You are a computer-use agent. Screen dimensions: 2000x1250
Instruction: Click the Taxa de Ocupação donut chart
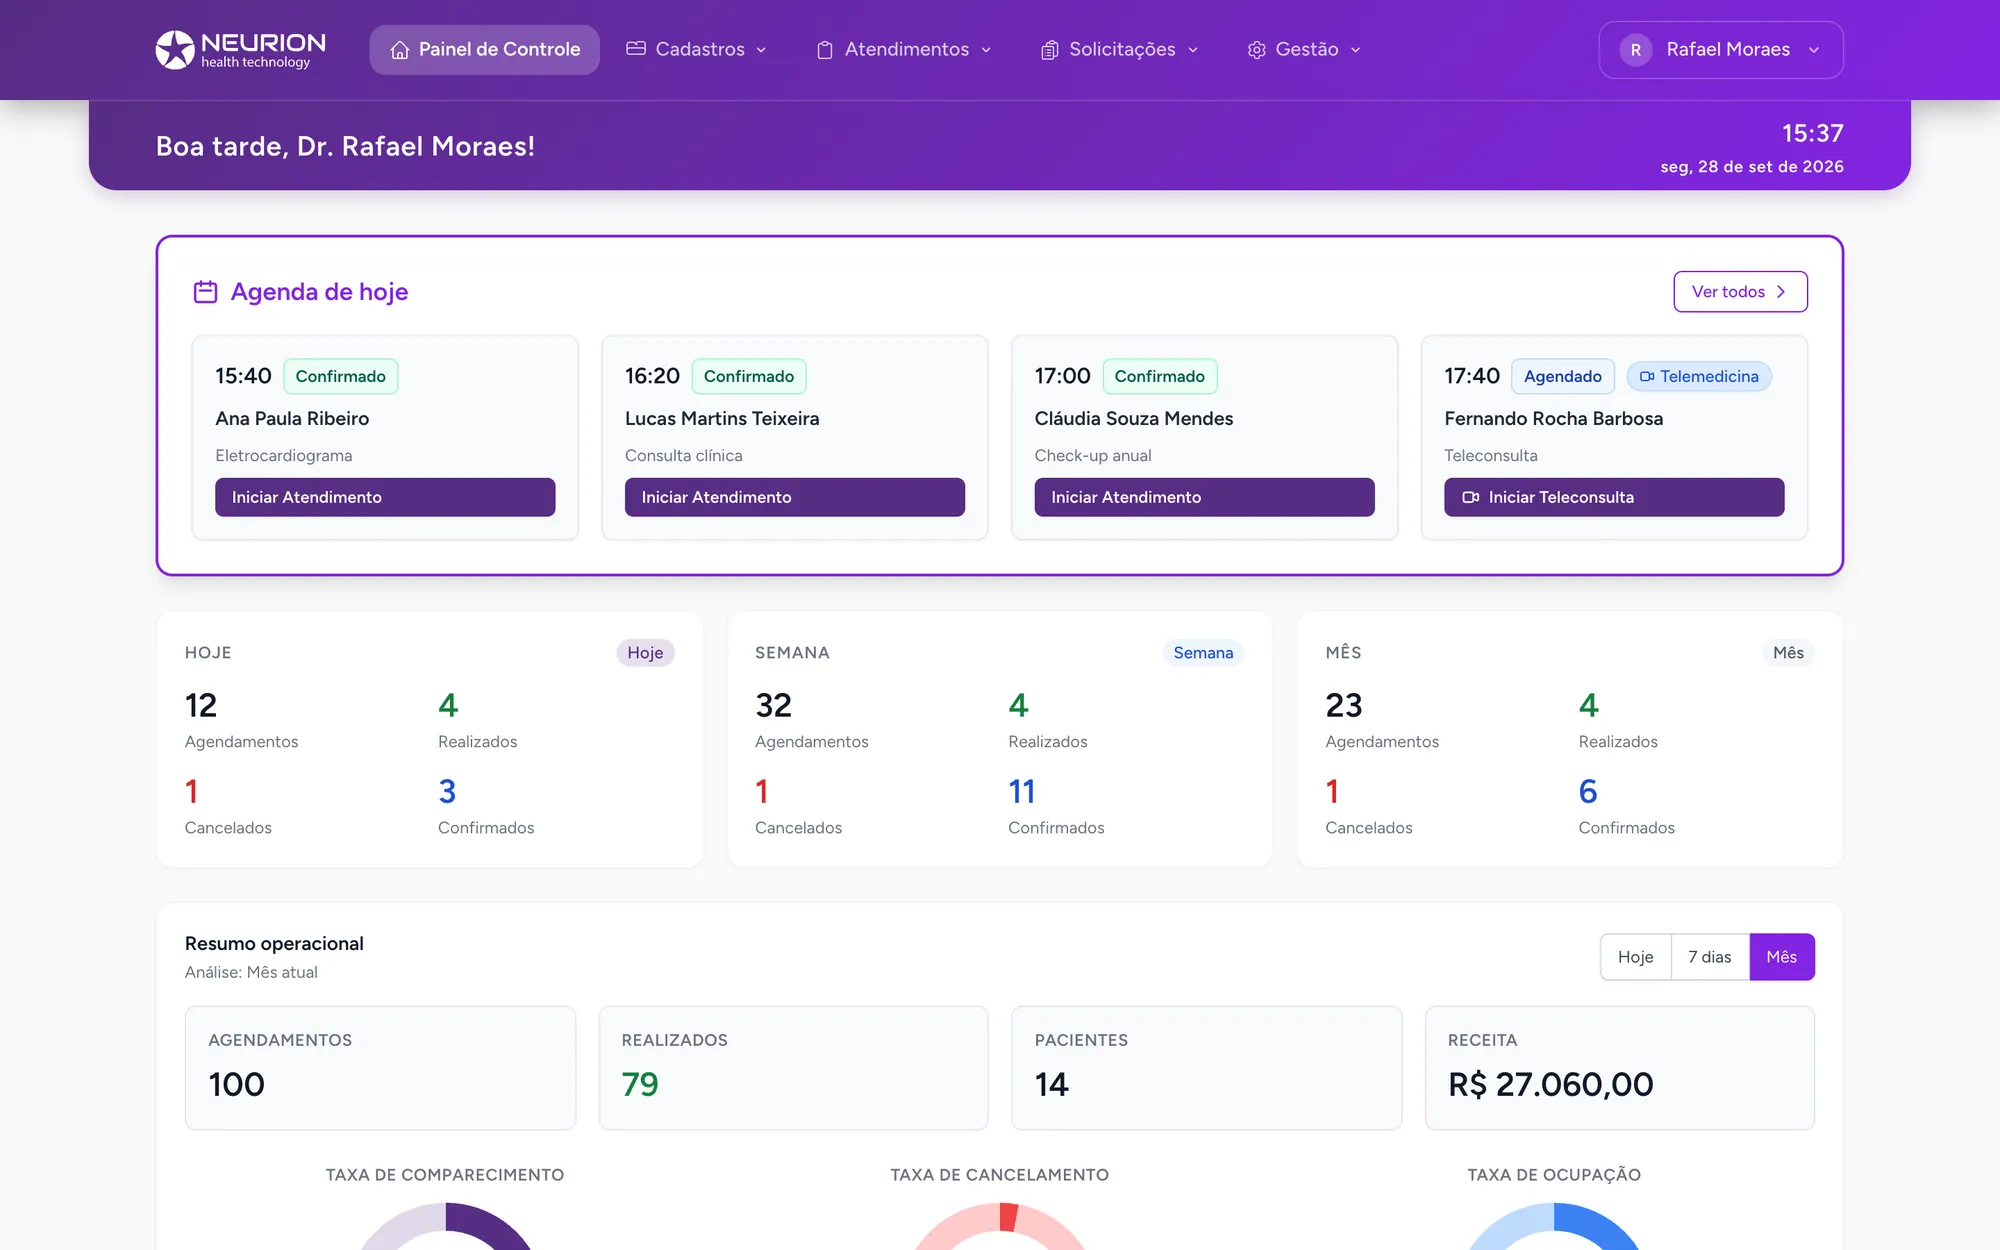click(x=1554, y=1226)
